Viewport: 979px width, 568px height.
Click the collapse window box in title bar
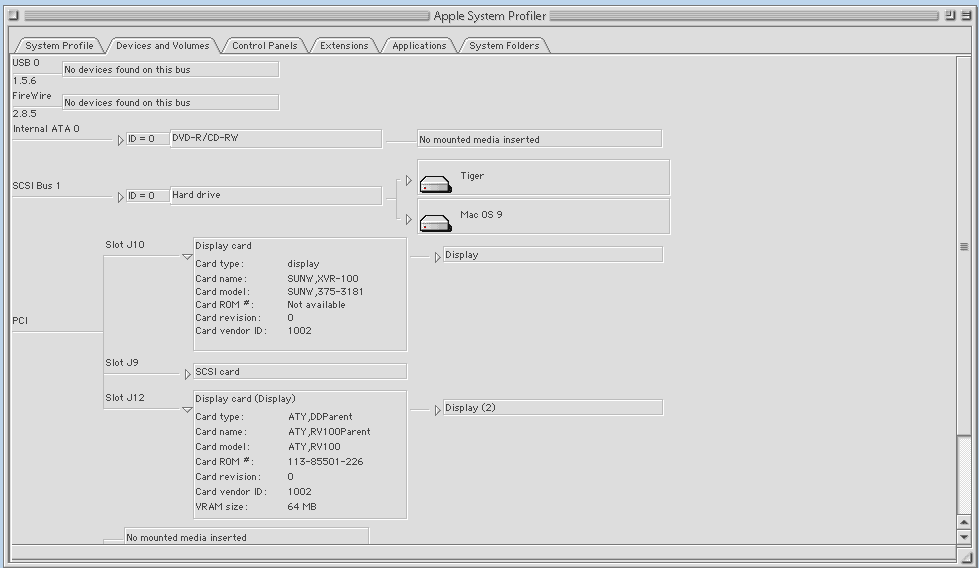coord(966,16)
